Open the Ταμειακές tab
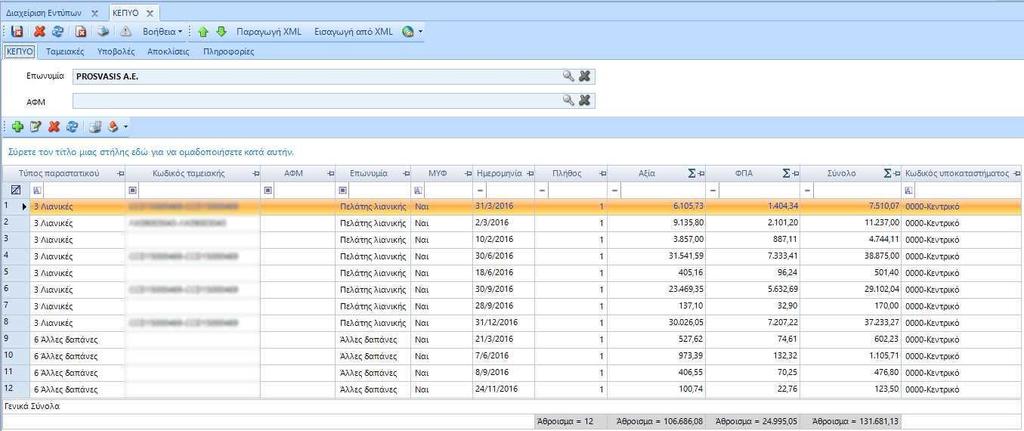1024x431 pixels. click(x=65, y=51)
